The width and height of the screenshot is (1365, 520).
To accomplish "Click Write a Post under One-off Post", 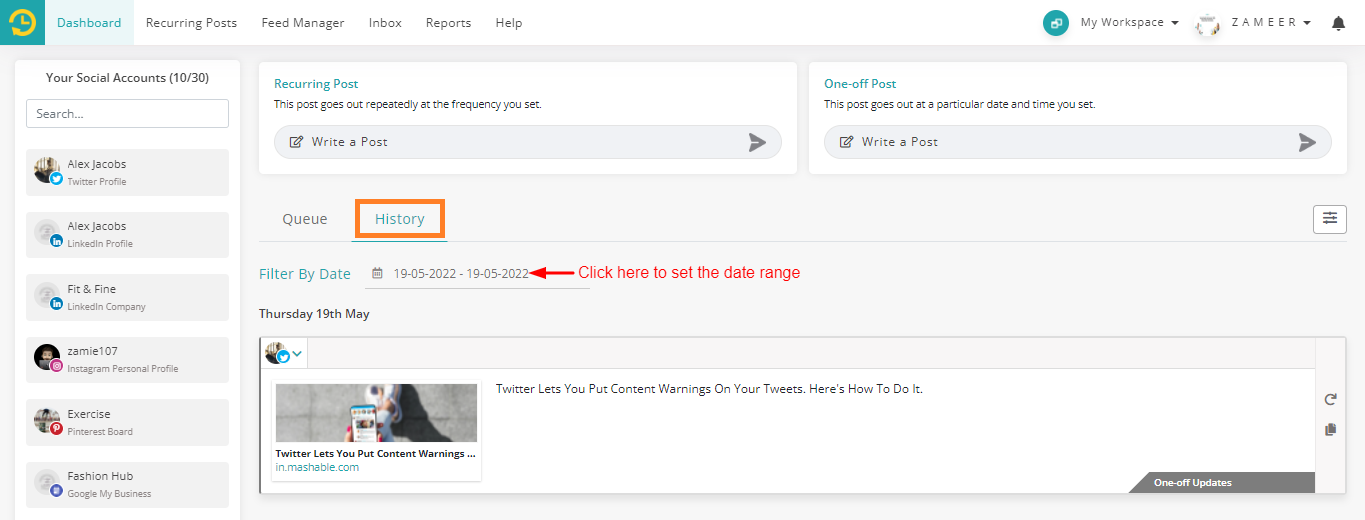I will (1078, 142).
